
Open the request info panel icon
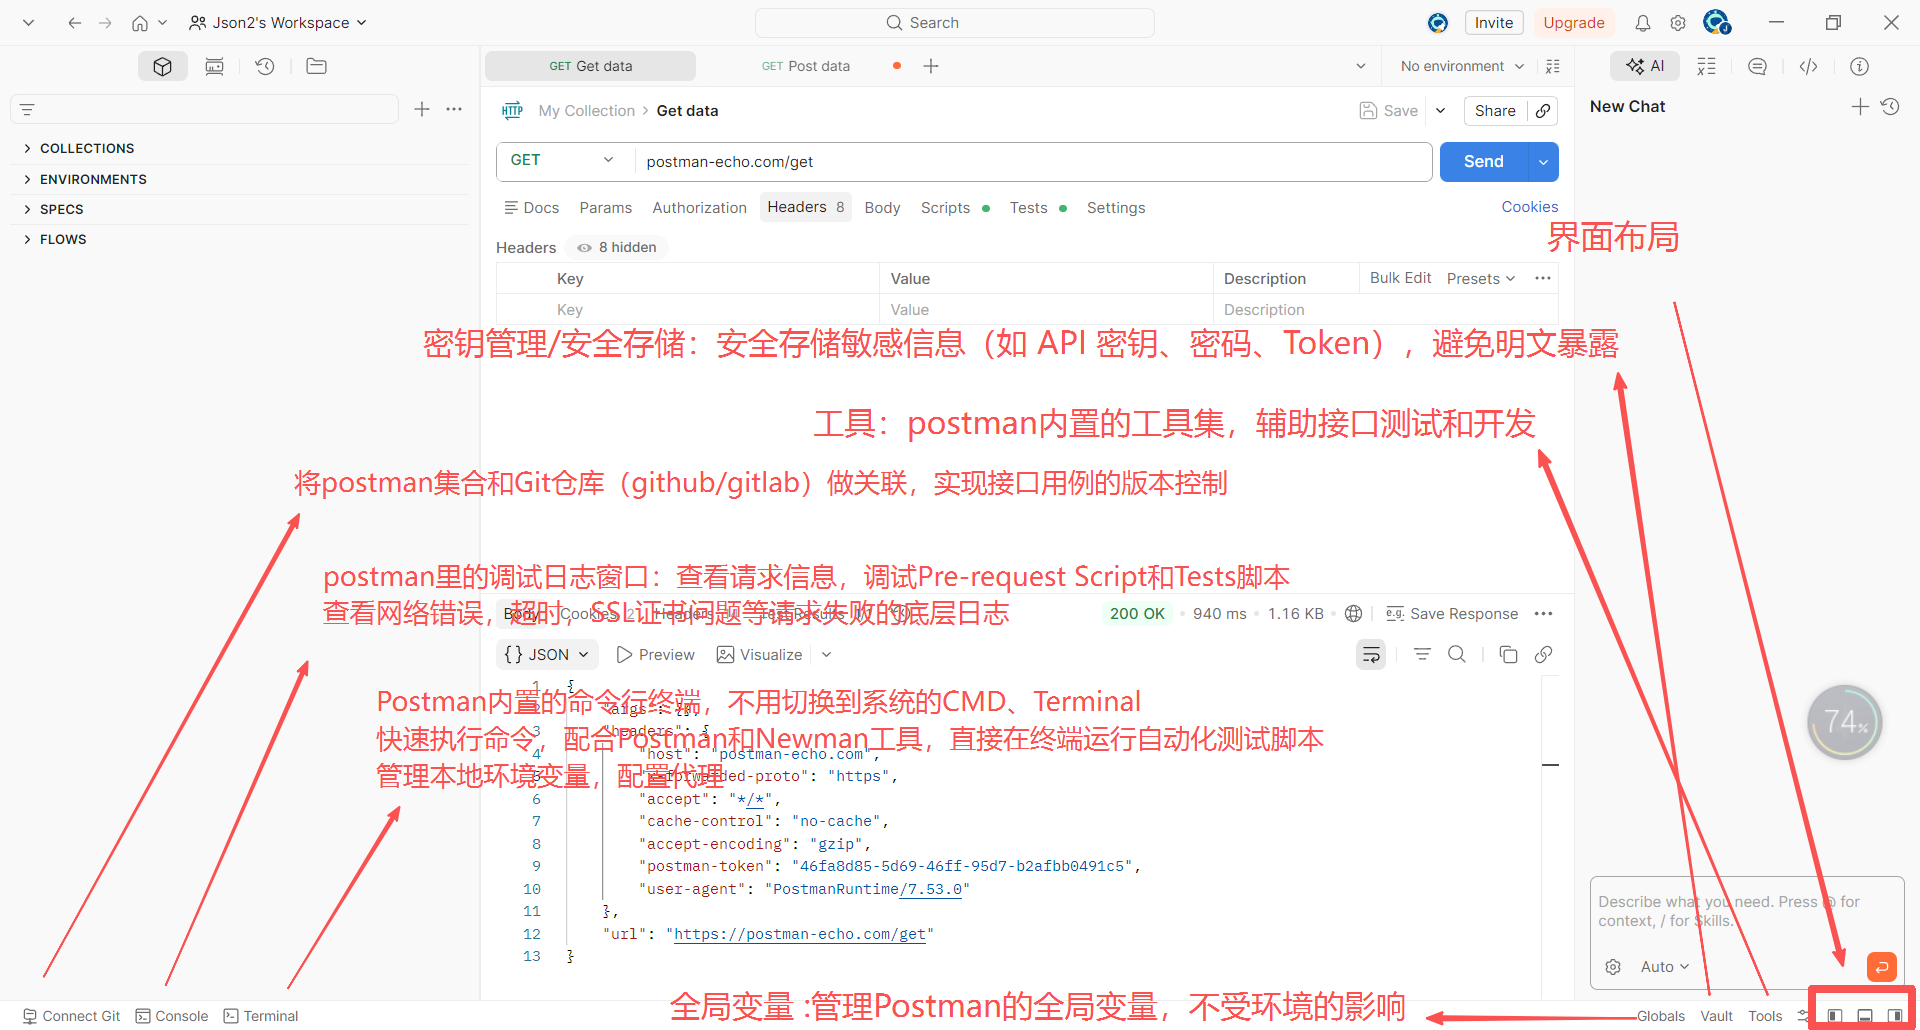click(1859, 66)
